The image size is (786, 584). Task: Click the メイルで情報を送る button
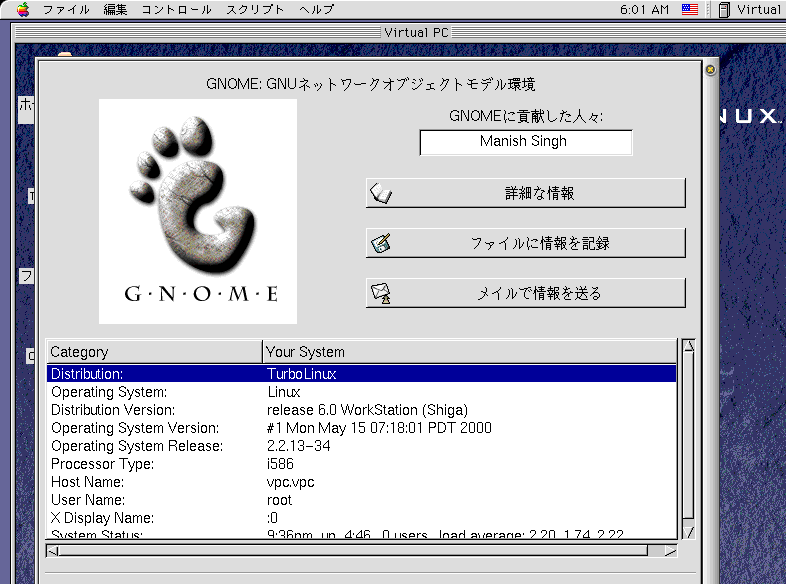(525, 293)
